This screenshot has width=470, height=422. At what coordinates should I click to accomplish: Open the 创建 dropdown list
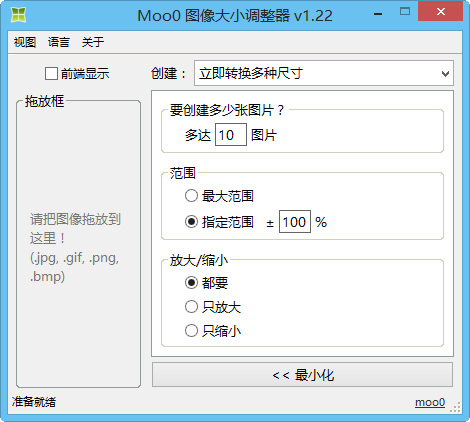[324, 73]
